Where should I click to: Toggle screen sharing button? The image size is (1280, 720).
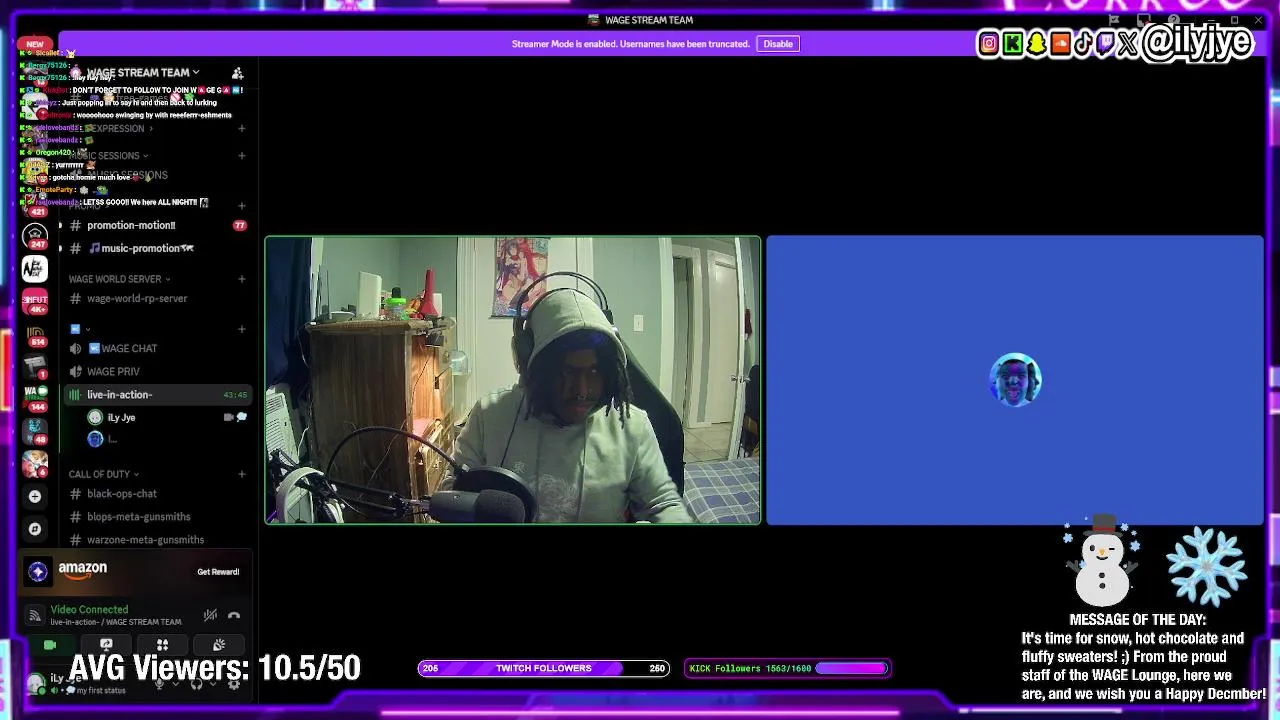pos(106,645)
